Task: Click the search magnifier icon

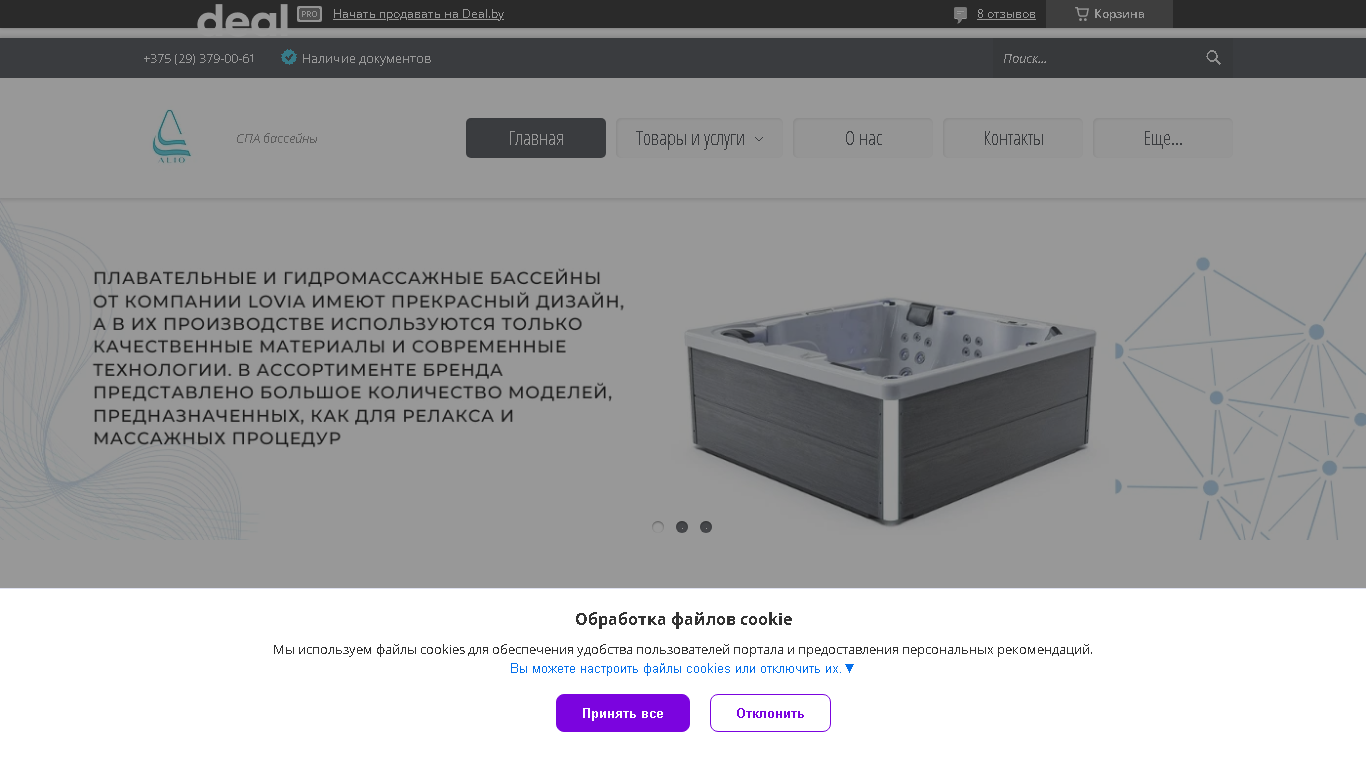Action: 1213,58
